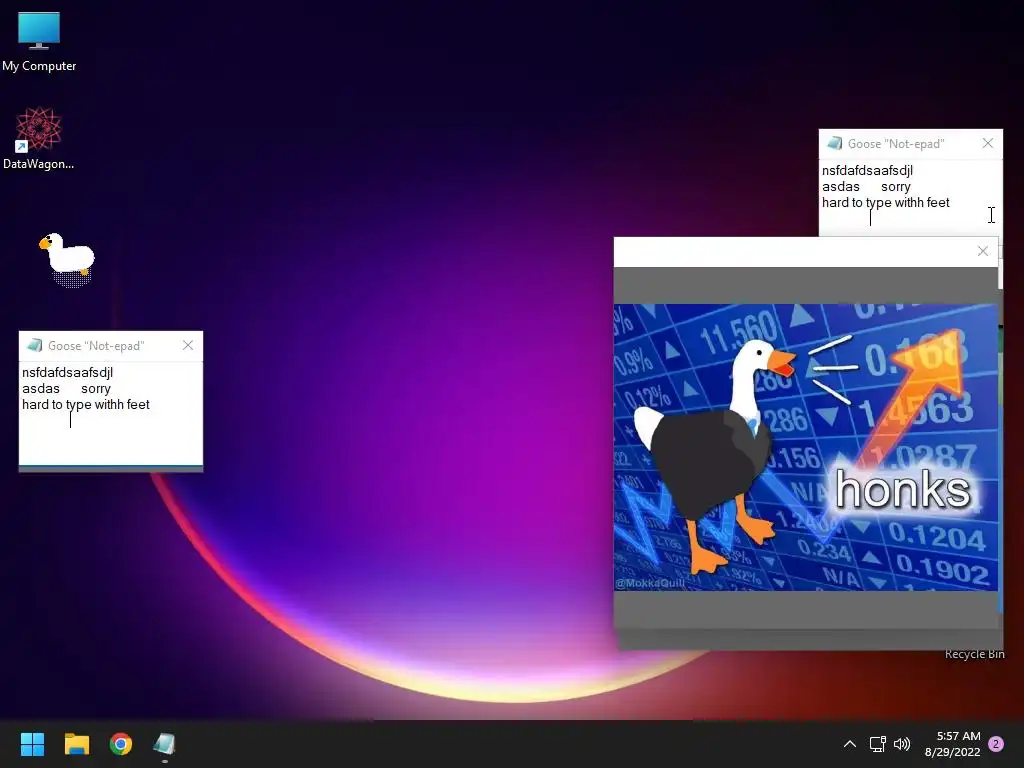Click inside the upper-right Goose Not-epad text area
The width and height of the screenshot is (1024, 768).
910,198
